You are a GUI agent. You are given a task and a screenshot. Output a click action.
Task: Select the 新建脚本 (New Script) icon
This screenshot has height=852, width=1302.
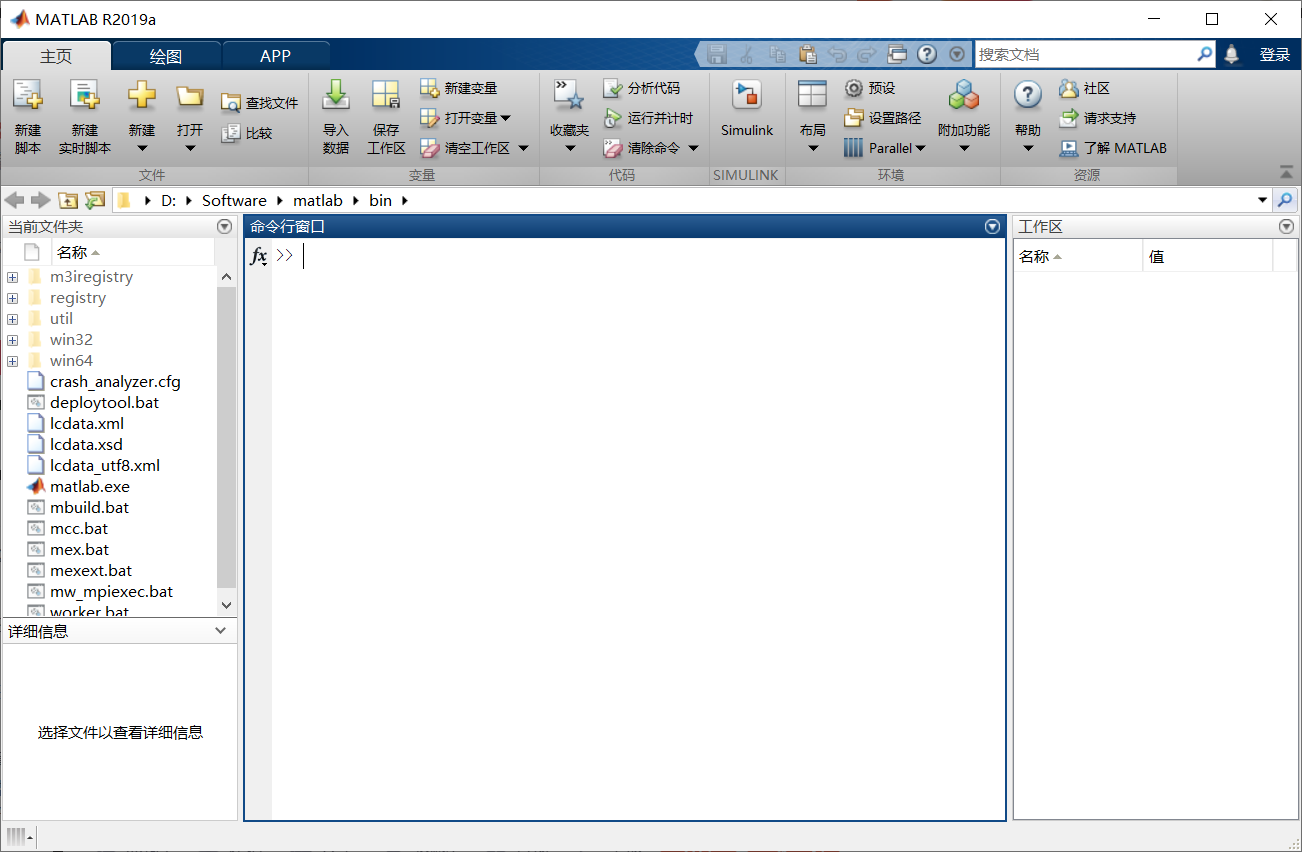pyautogui.click(x=27, y=115)
